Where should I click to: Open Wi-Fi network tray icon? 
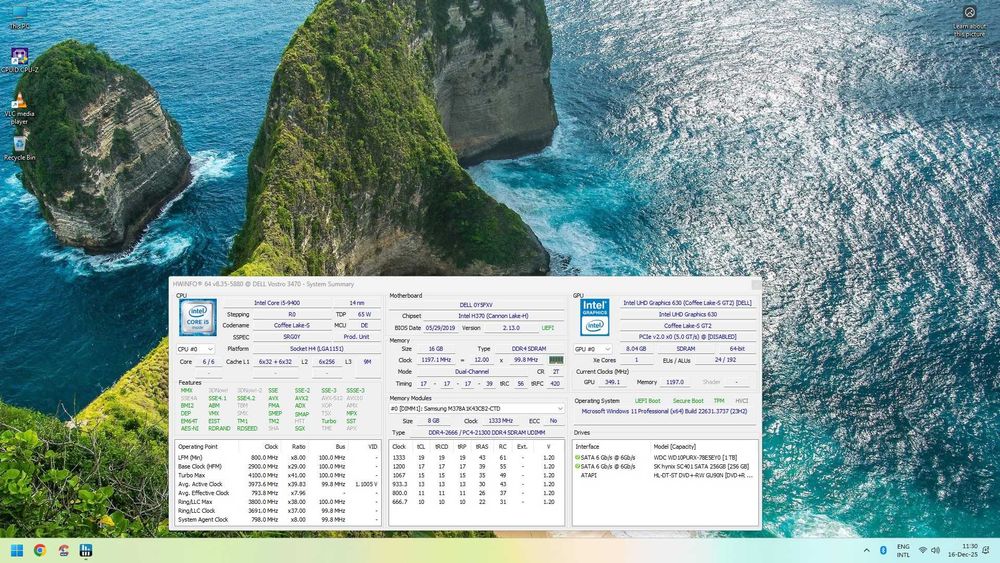pos(922,550)
